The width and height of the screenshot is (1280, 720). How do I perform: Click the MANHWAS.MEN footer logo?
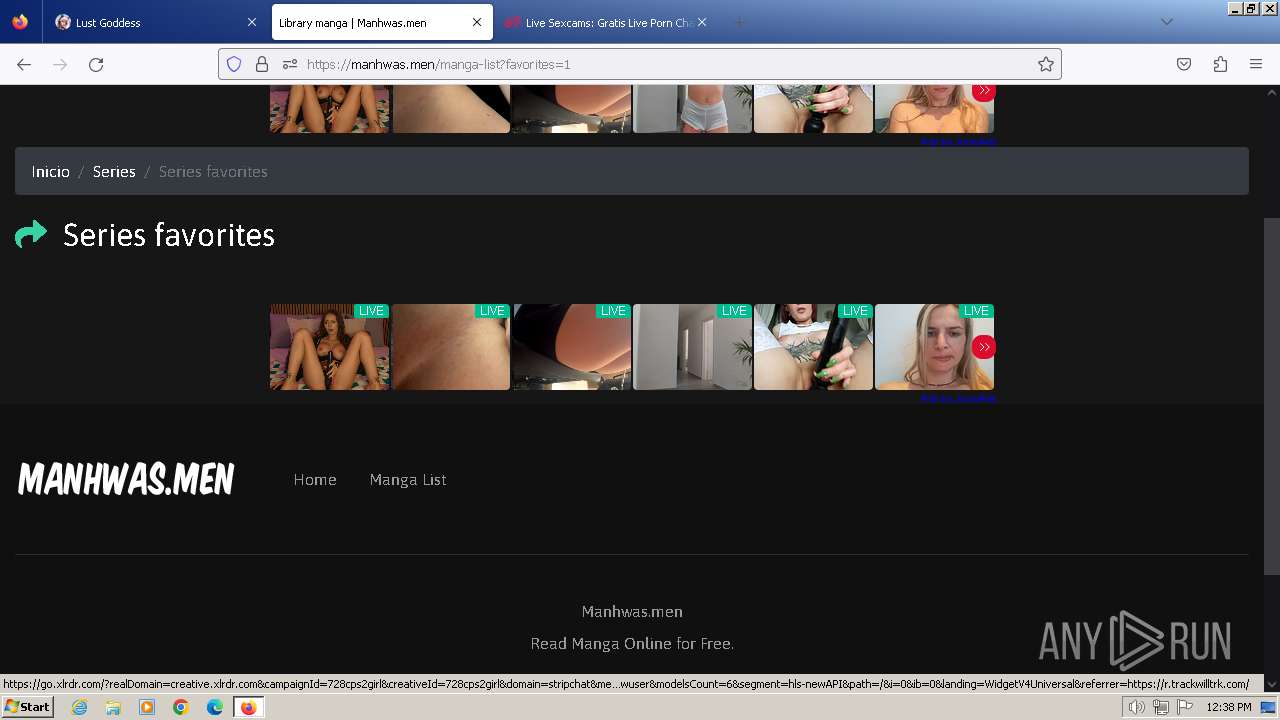coord(126,479)
